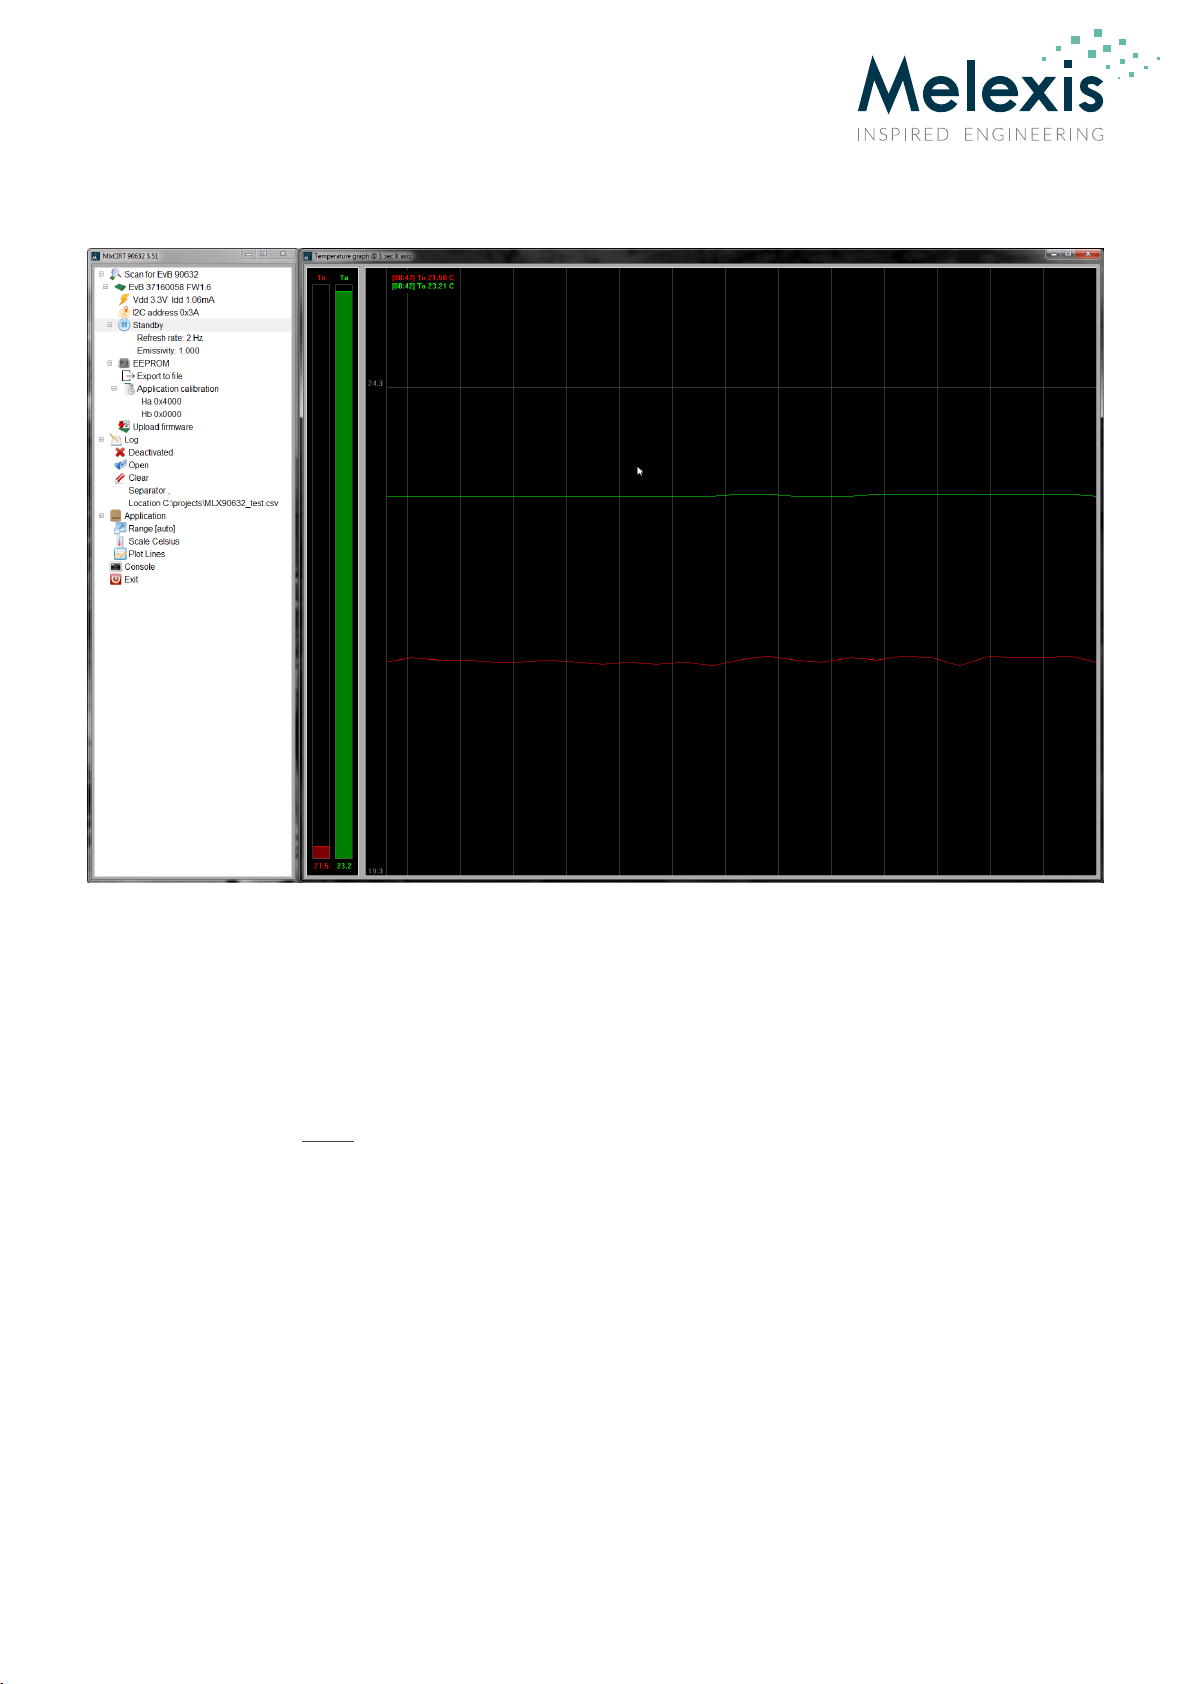The width and height of the screenshot is (1192, 1684).
Task: Click the red X Deactivated icon
Action: click(x=120, y=452)
